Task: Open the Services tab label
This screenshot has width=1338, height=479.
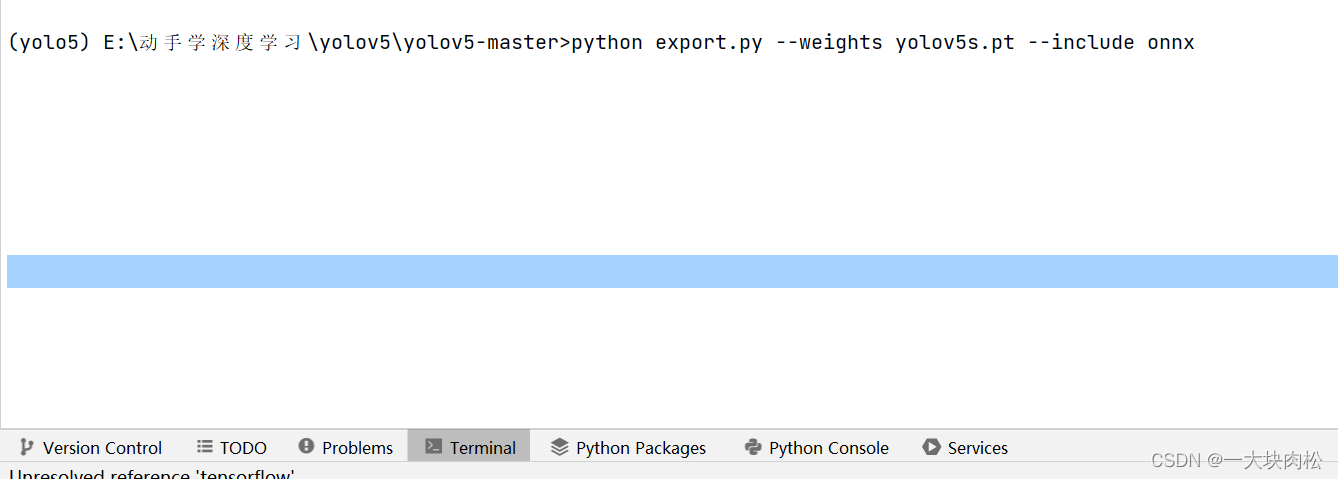Action: (x=977, y=448)
